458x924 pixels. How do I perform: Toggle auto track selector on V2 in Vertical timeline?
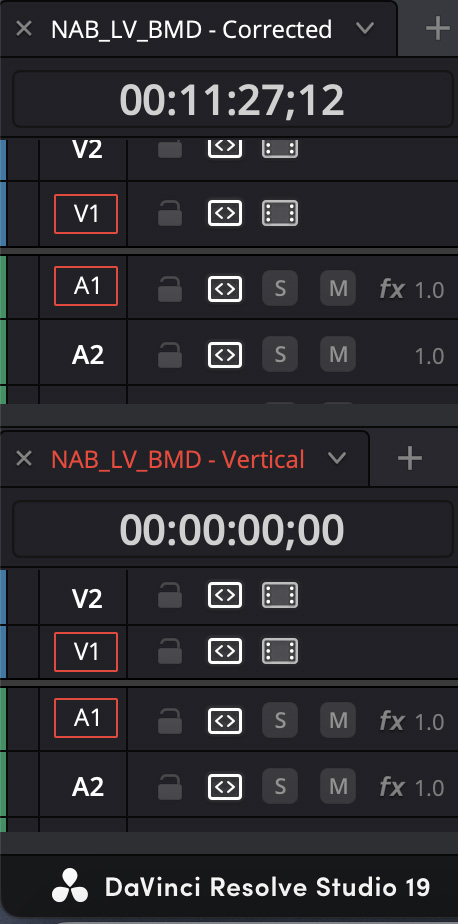(x=225, y=595)
